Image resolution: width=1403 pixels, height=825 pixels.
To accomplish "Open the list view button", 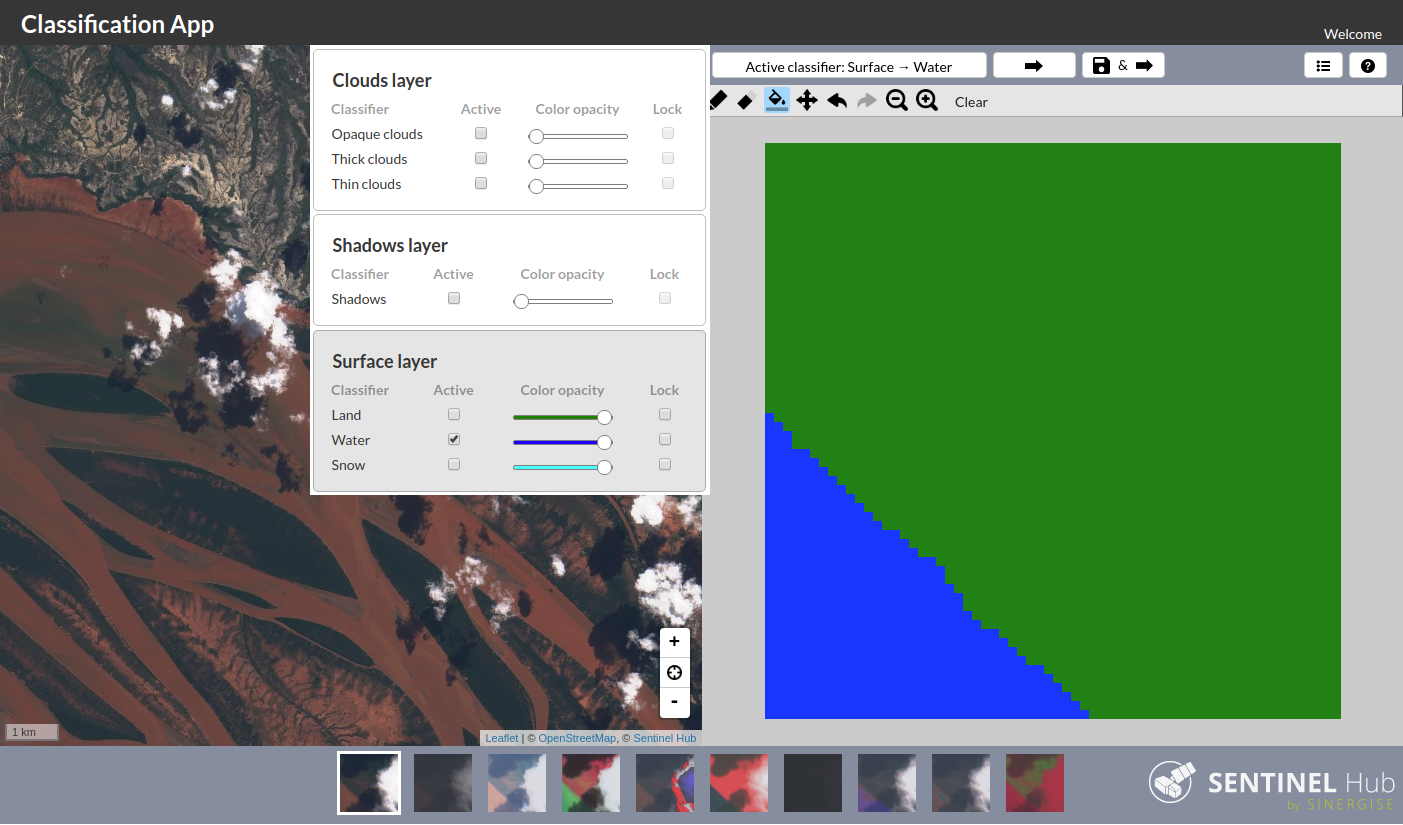I will (1323, 66).
